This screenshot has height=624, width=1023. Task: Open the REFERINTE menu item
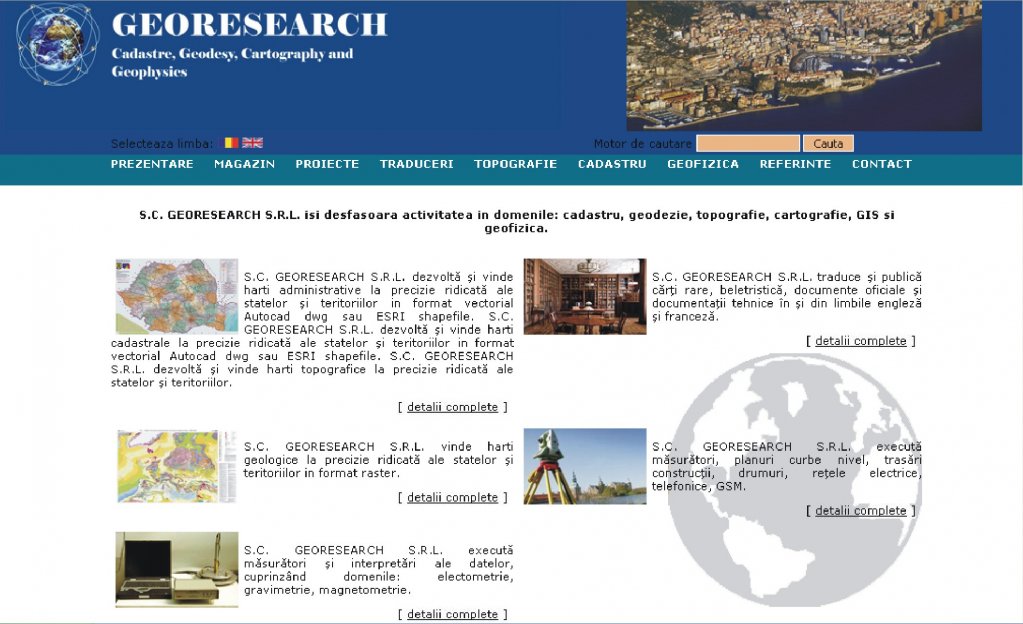point(795,164)
